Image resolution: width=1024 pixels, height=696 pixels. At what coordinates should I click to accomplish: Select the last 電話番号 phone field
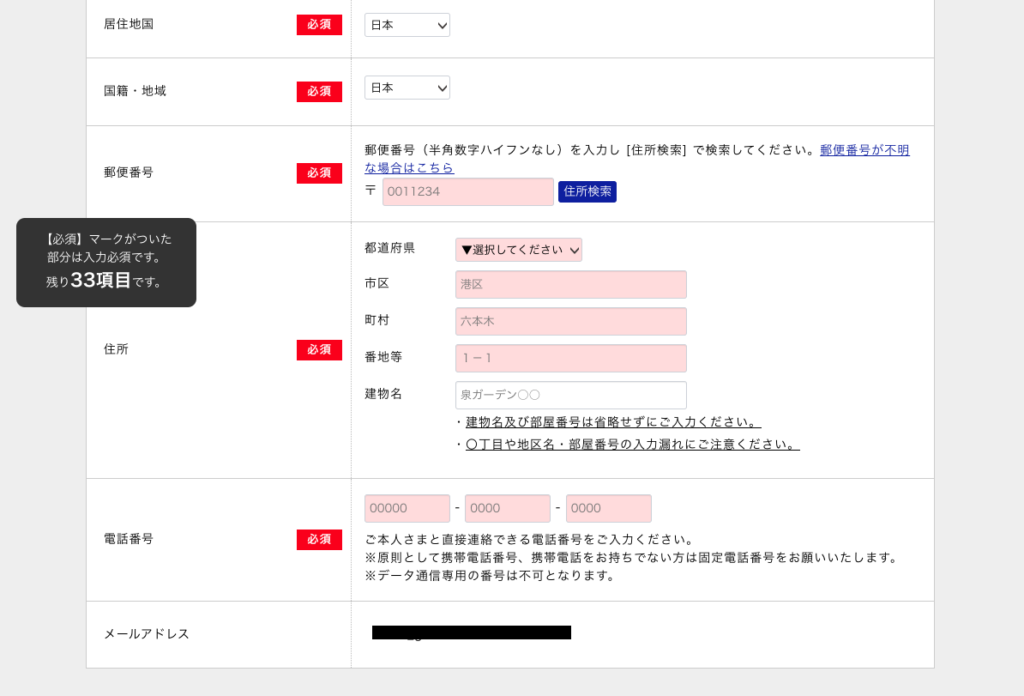click(x=608, y=508)
